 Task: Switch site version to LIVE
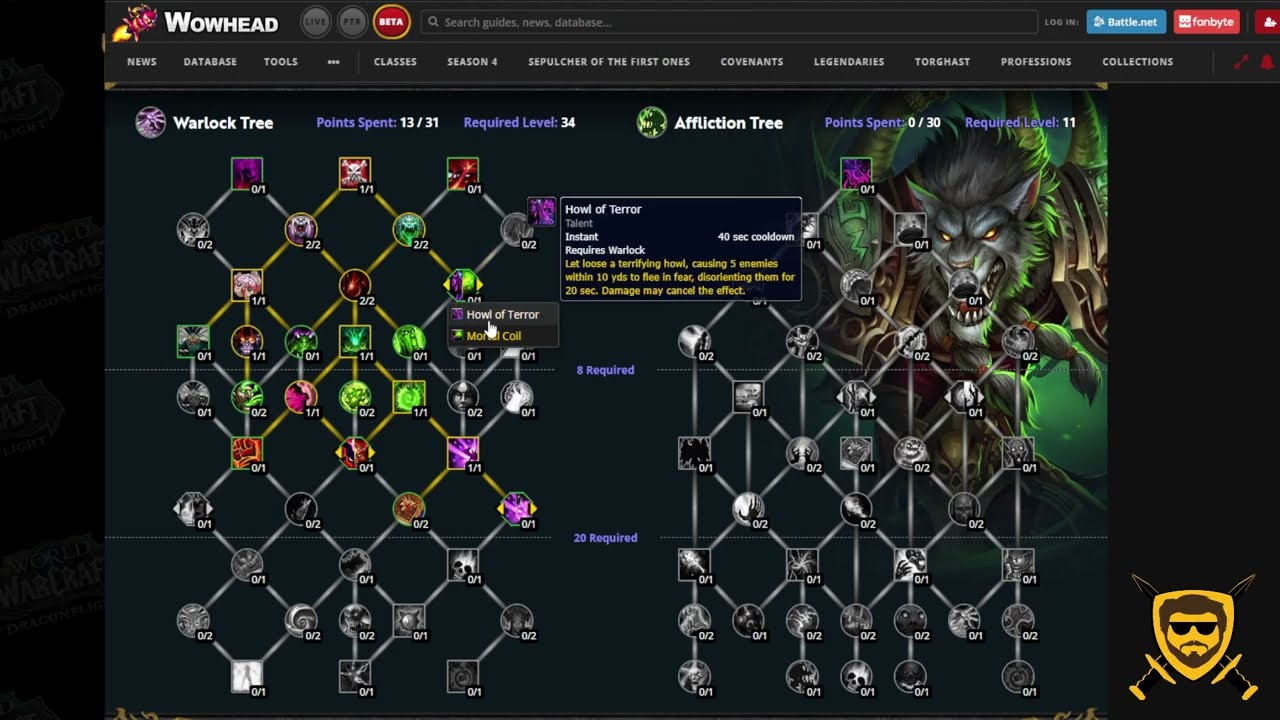tap(316, 21)
